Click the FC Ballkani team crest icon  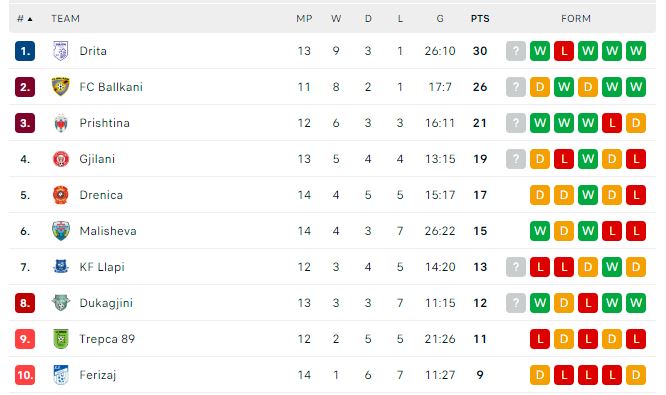pyautogui.click(x=61, y=87)
